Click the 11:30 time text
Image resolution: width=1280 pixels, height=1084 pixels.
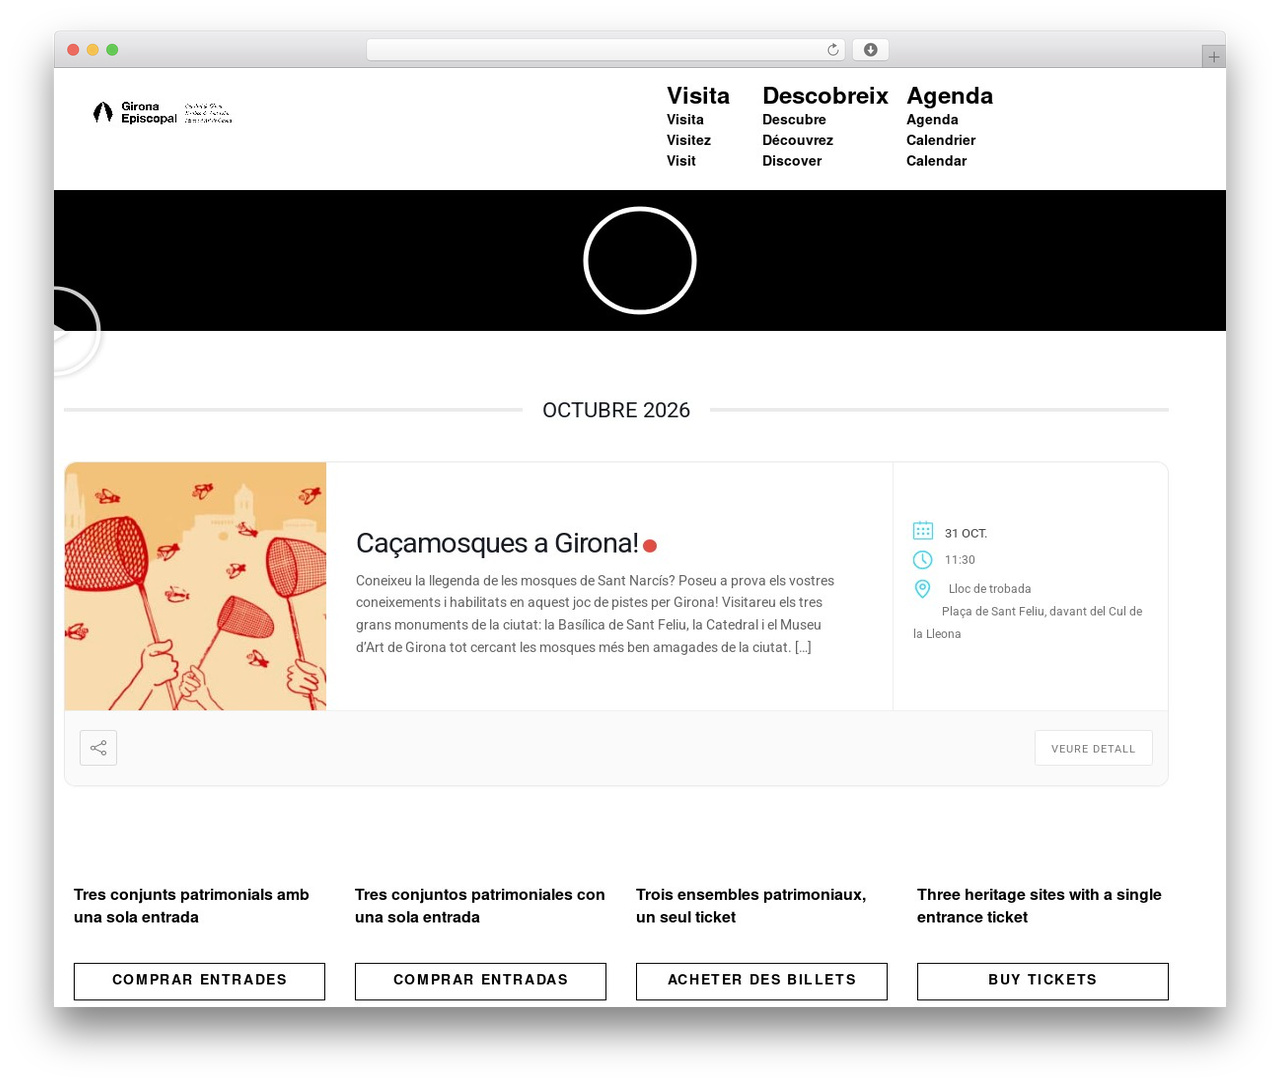pyautogui.click(x=960, y=560)
